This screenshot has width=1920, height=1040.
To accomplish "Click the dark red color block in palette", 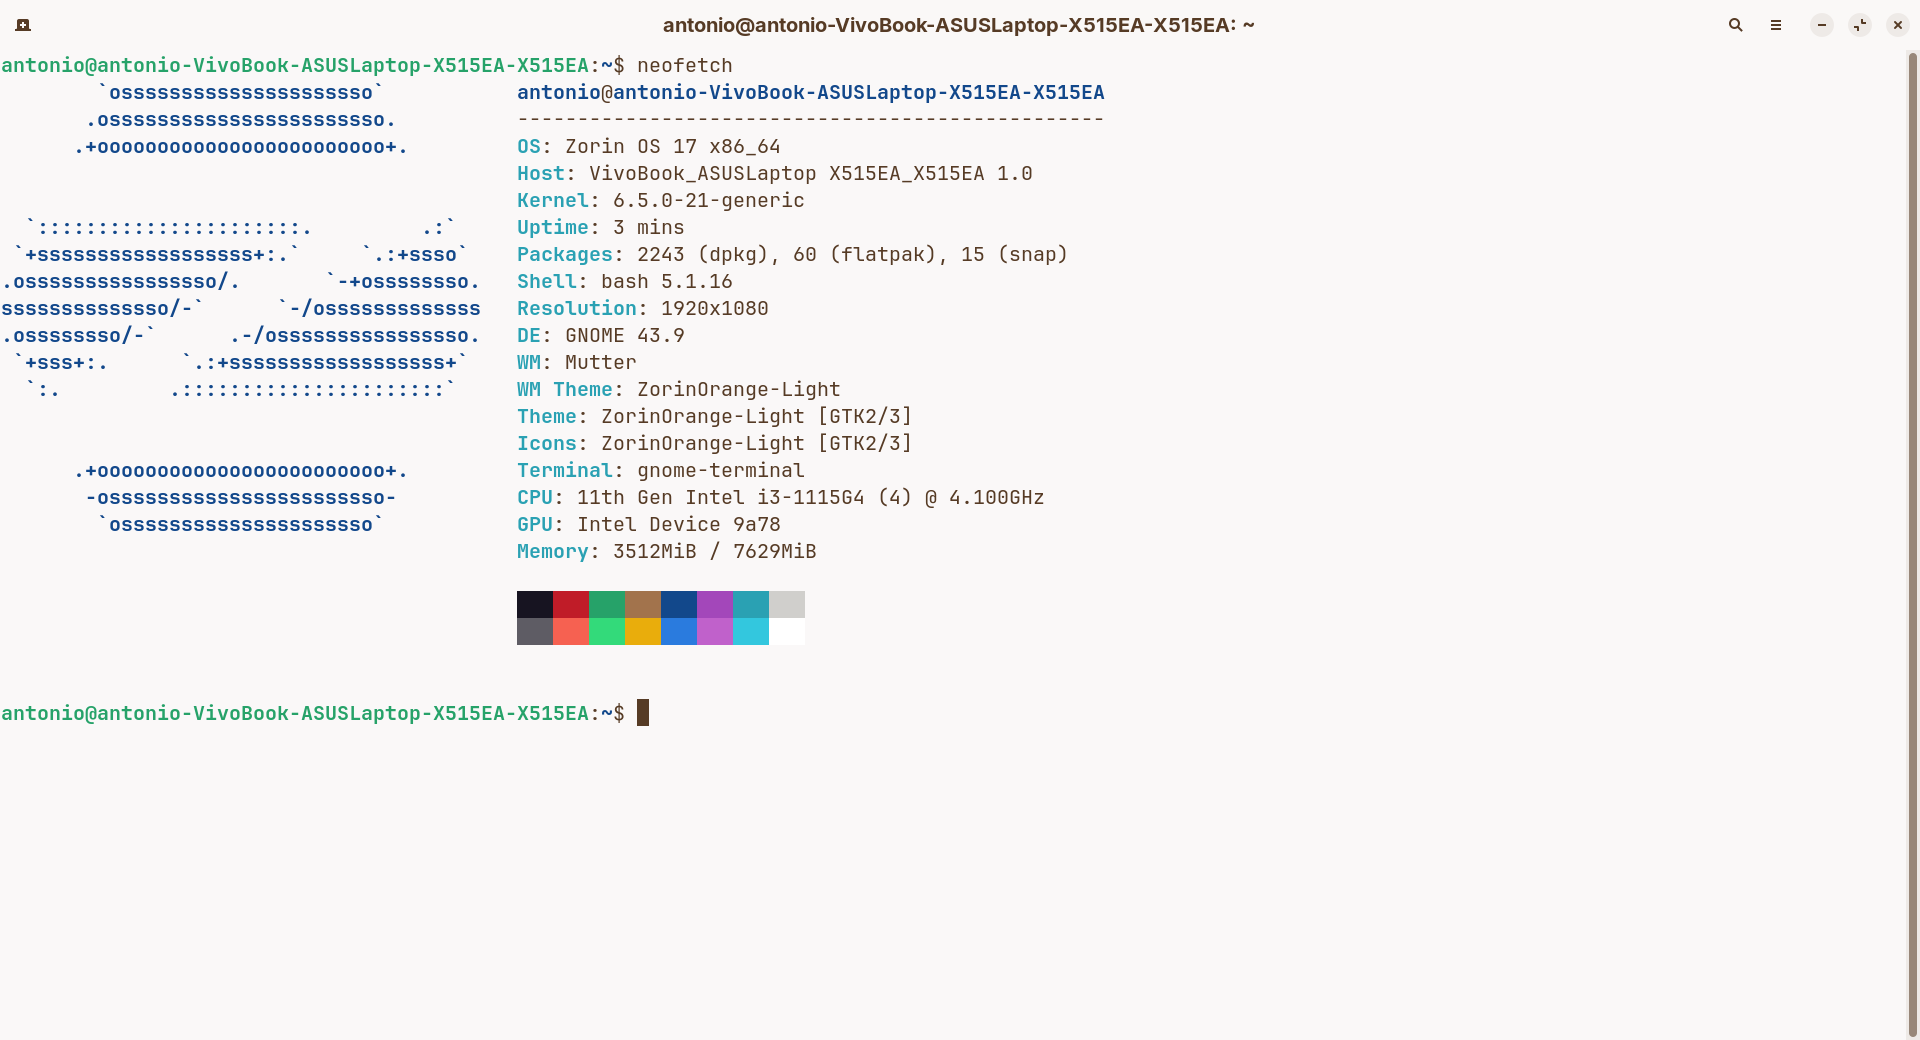I will (571, 604).
